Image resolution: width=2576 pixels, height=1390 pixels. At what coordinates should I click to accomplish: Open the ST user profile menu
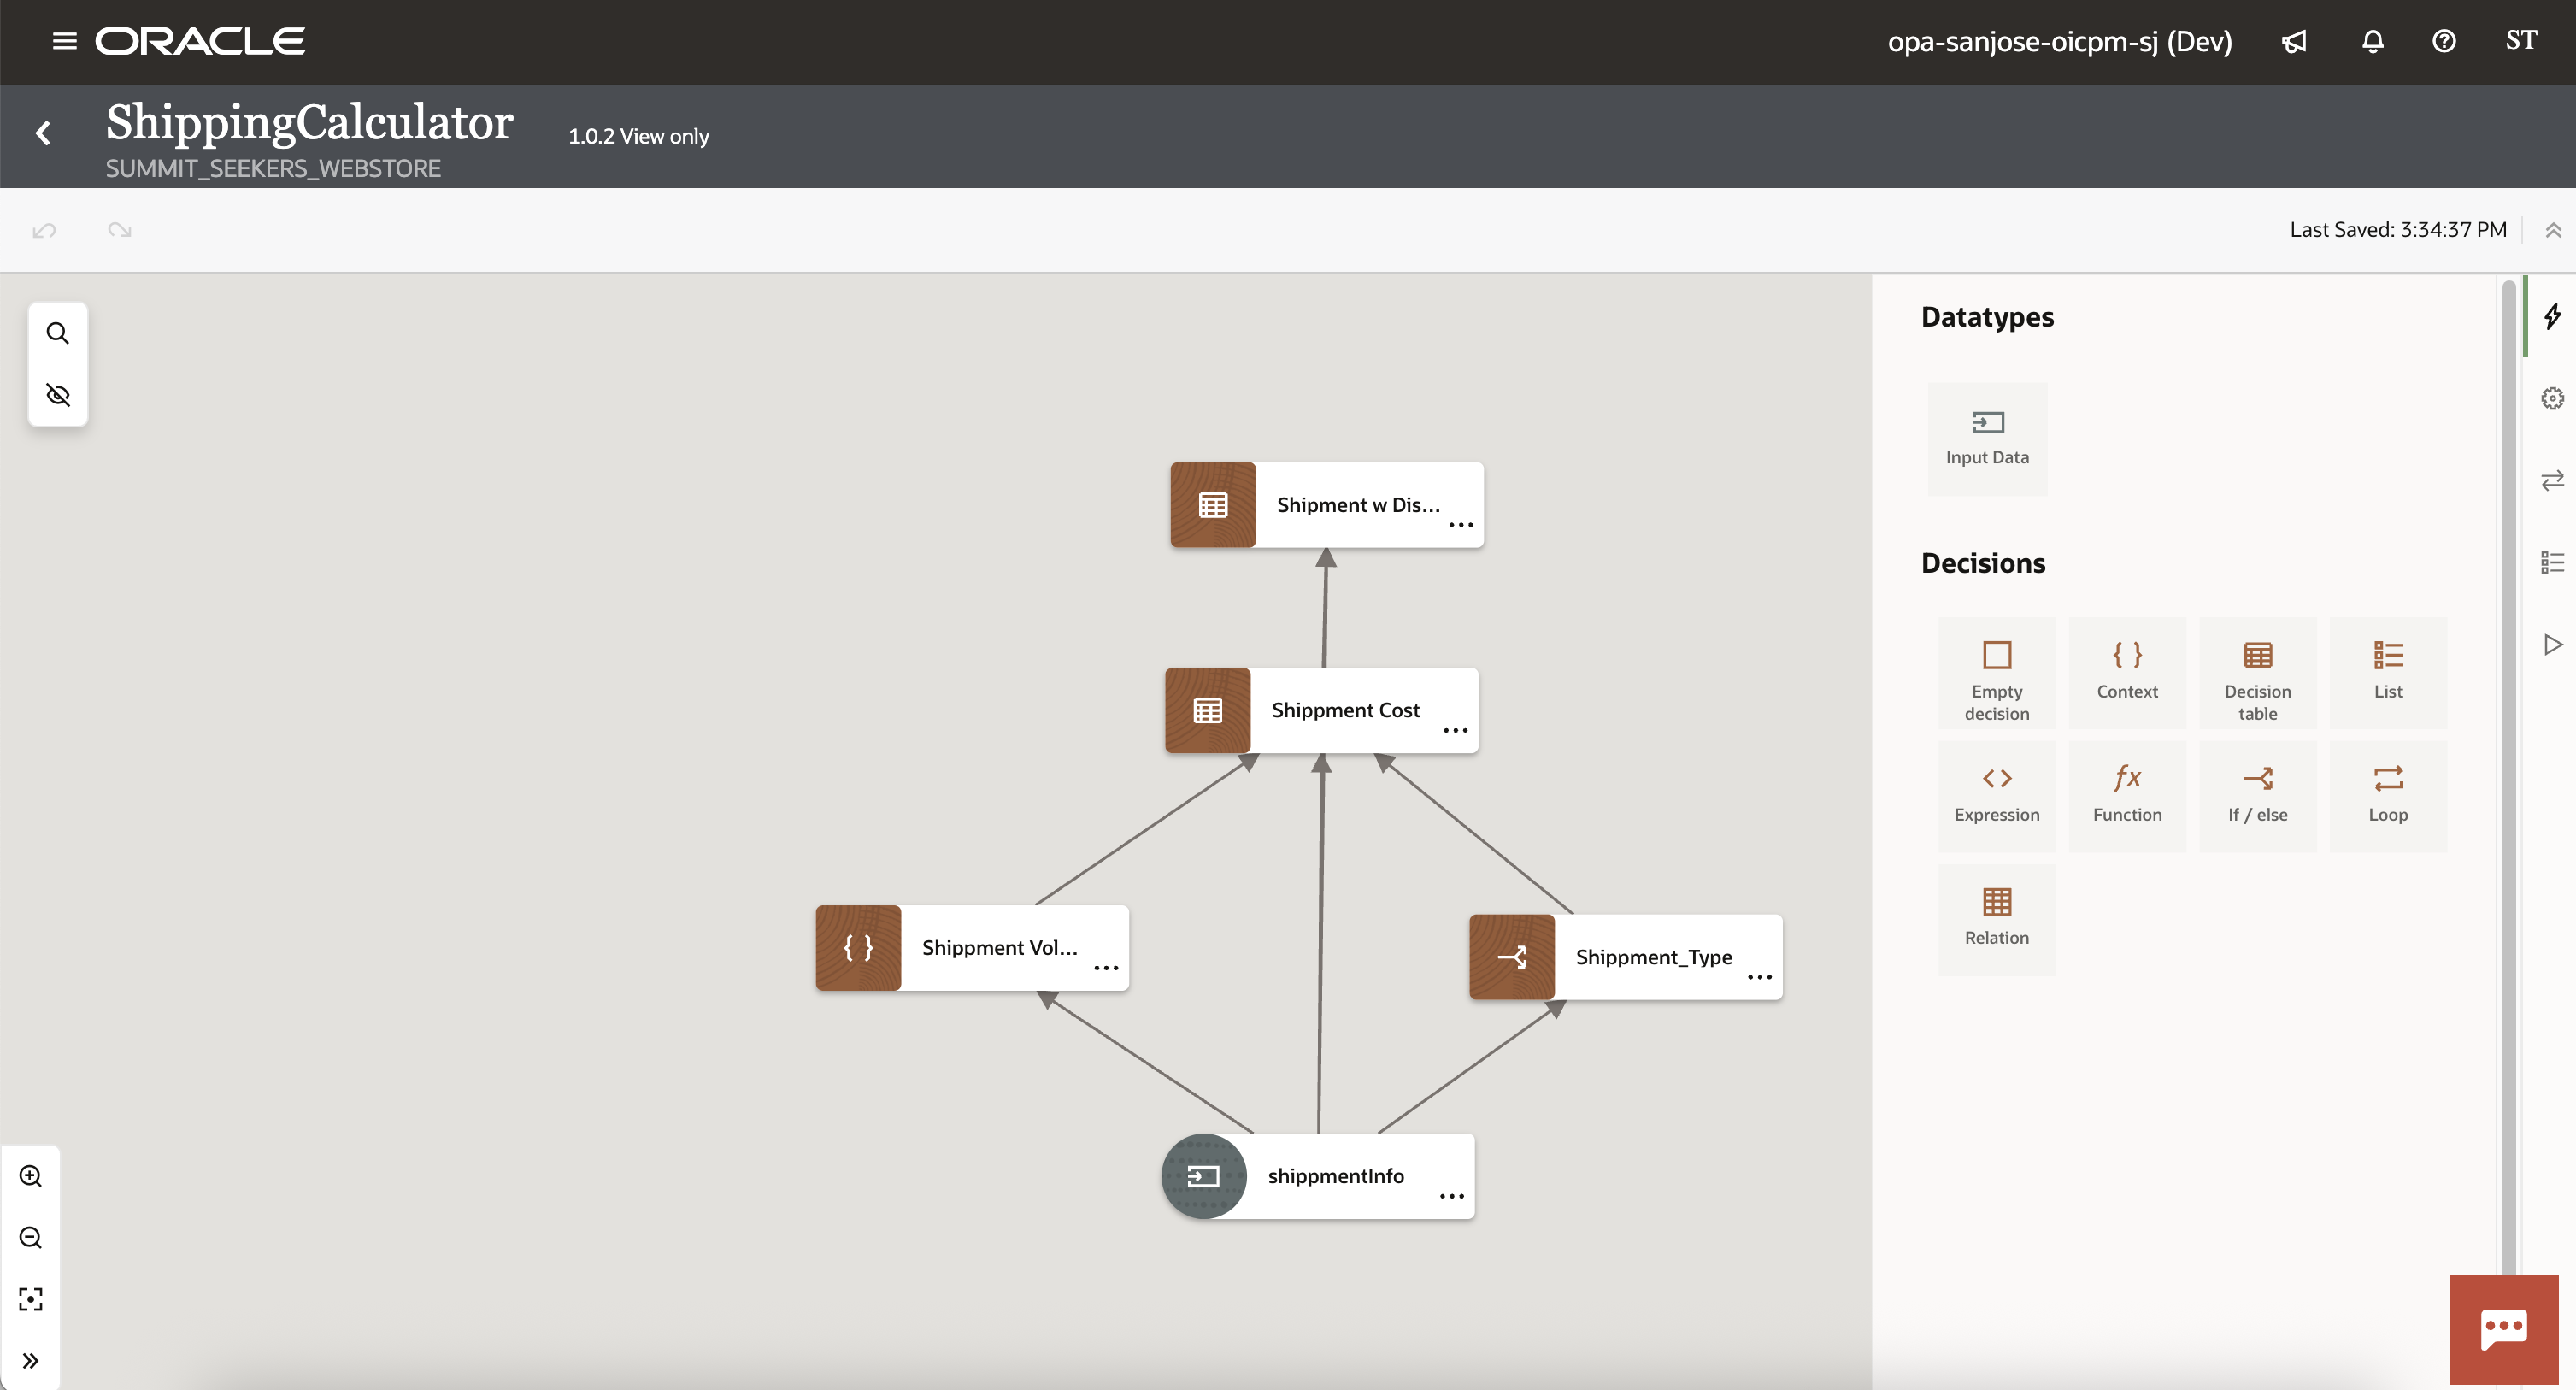click(x=2520, y=41)
